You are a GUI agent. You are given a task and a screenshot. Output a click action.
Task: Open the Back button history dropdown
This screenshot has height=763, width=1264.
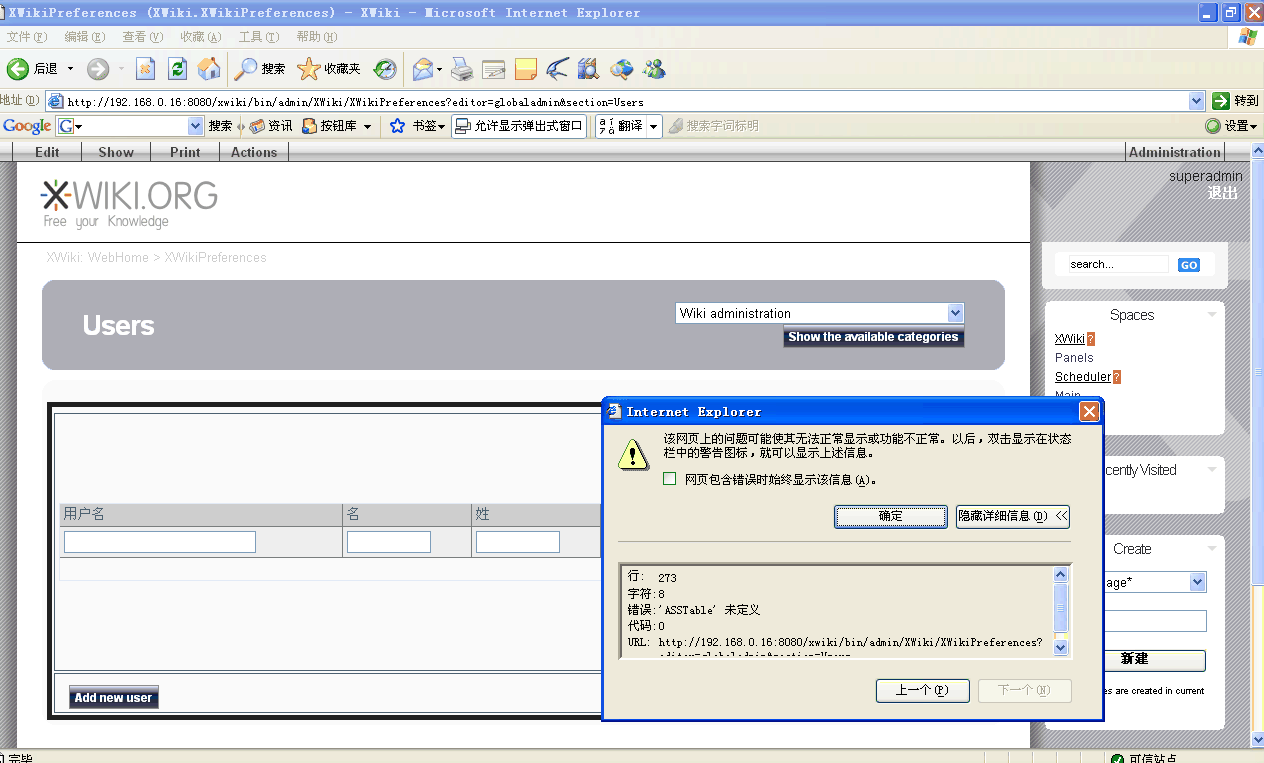tap(70, 69)
